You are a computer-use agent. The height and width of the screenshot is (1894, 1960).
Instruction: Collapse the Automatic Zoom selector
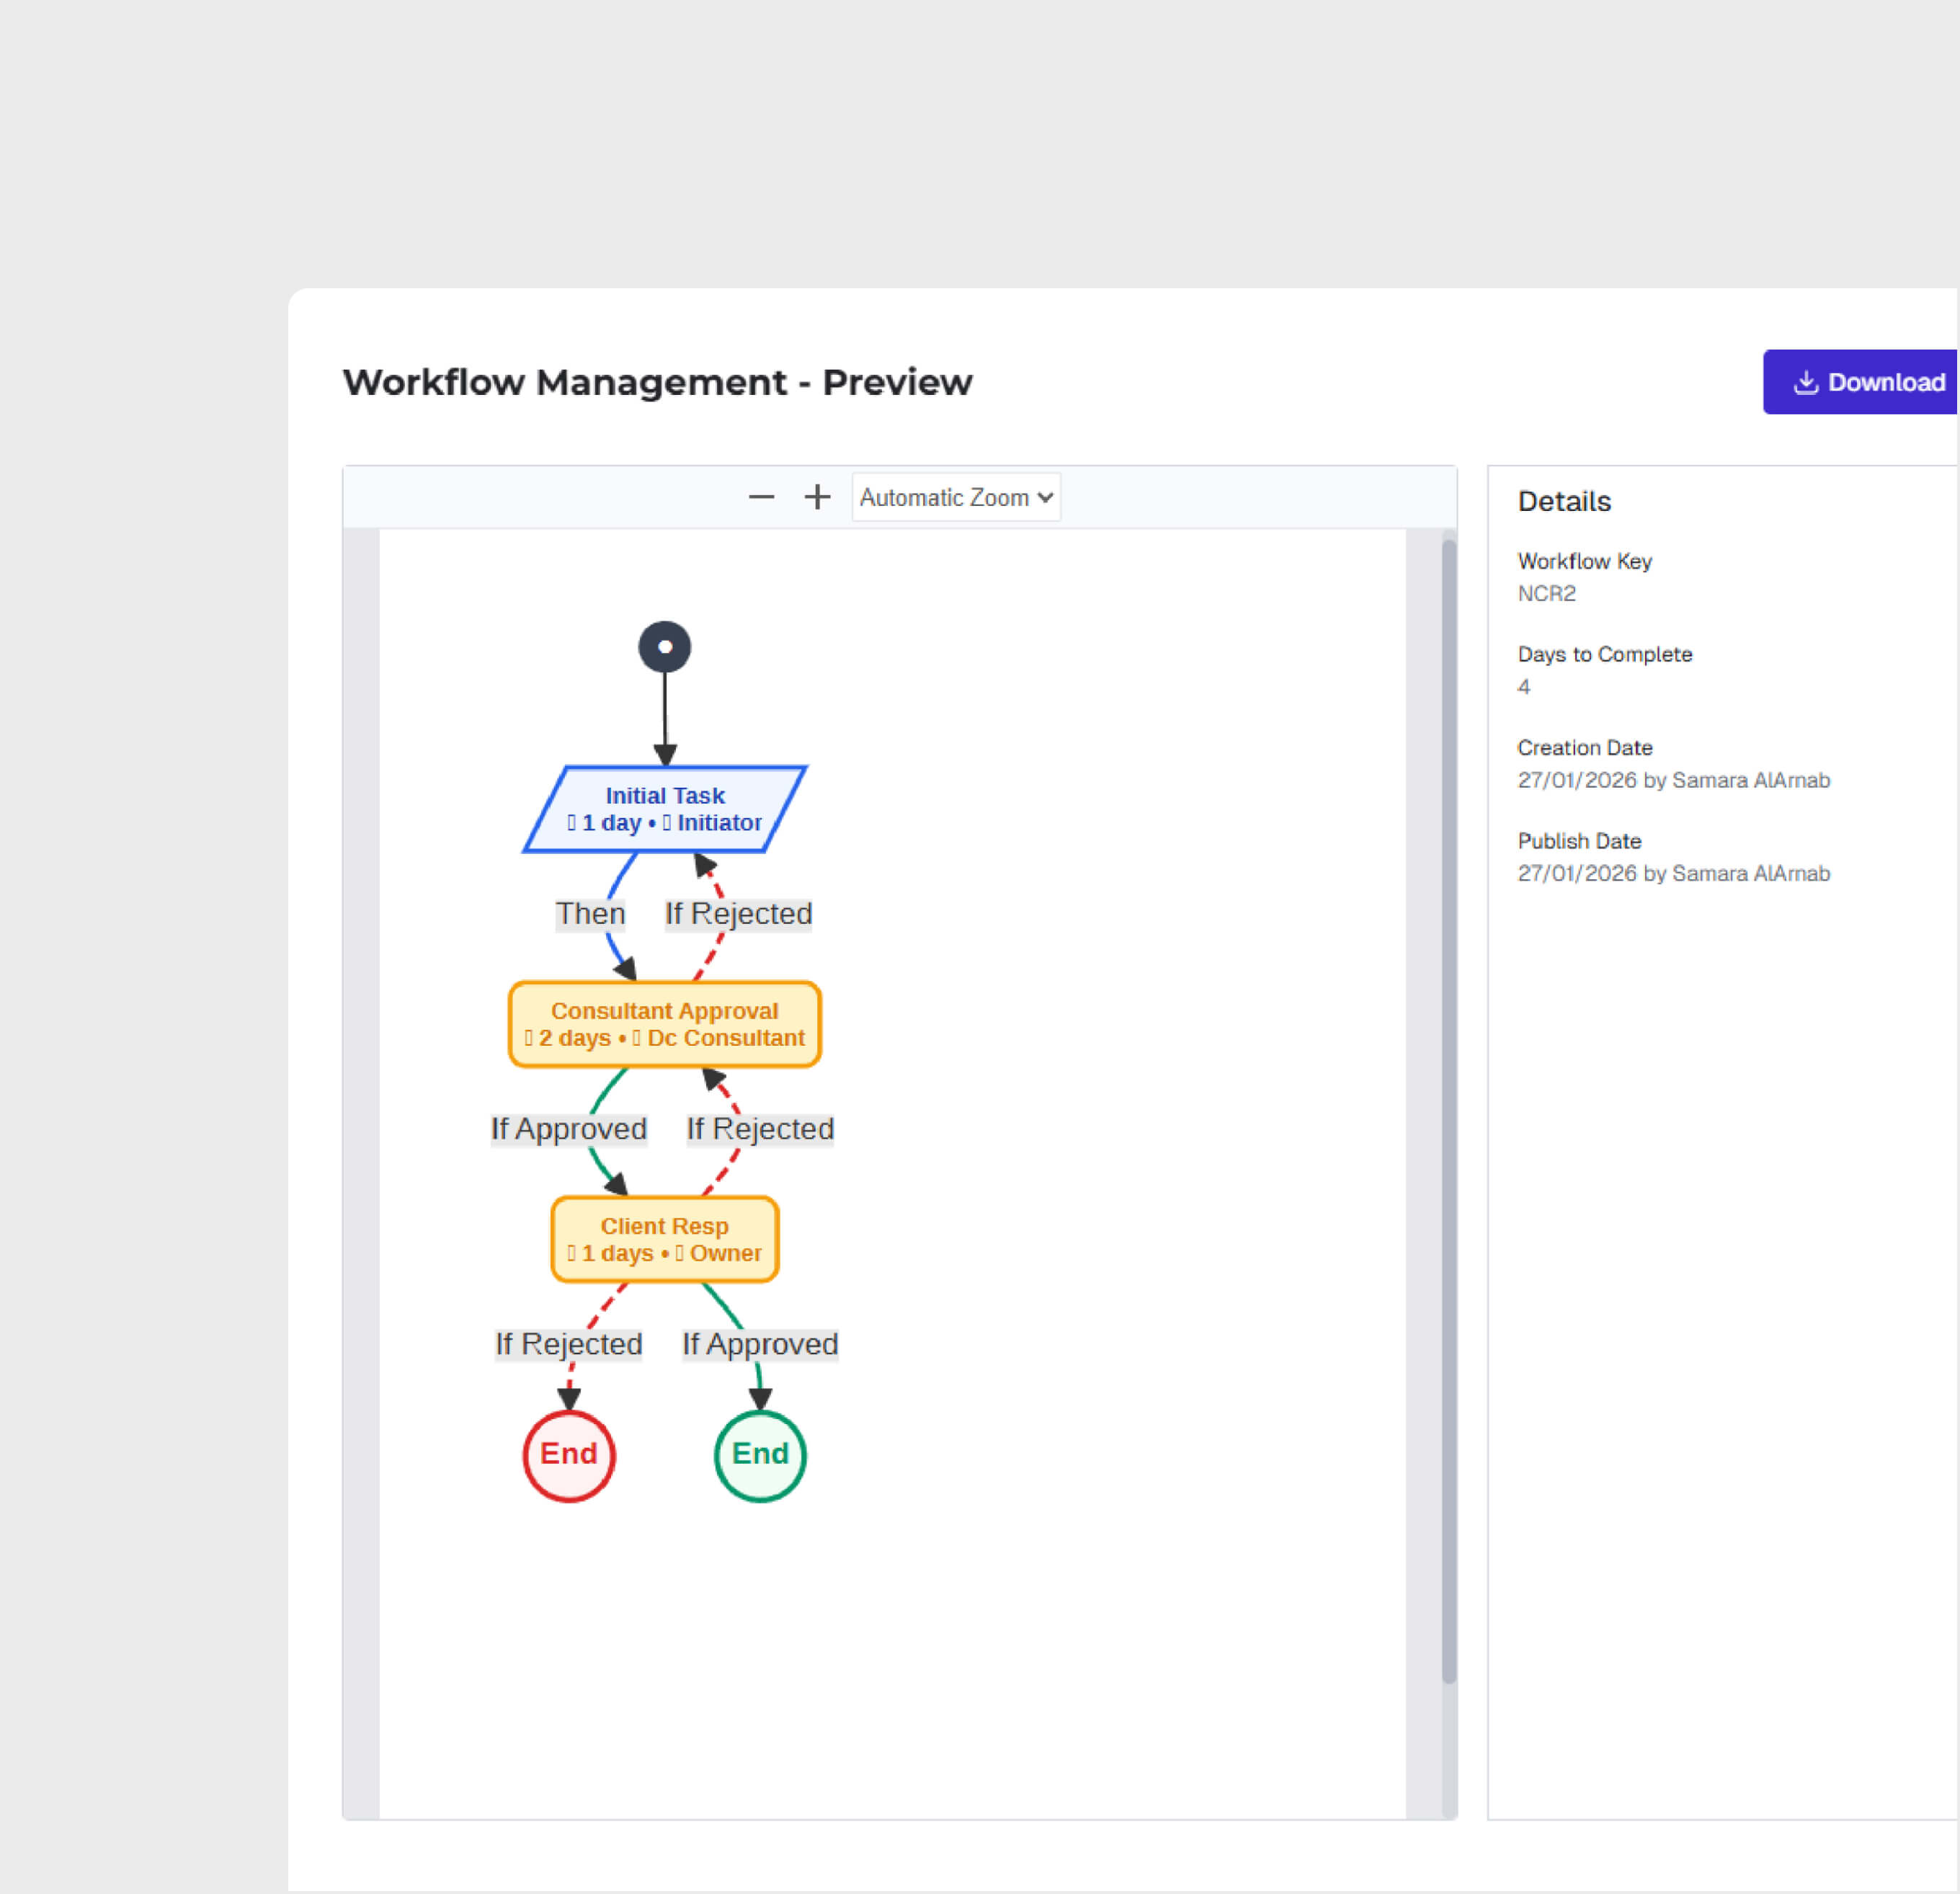(x=955, y=496)
